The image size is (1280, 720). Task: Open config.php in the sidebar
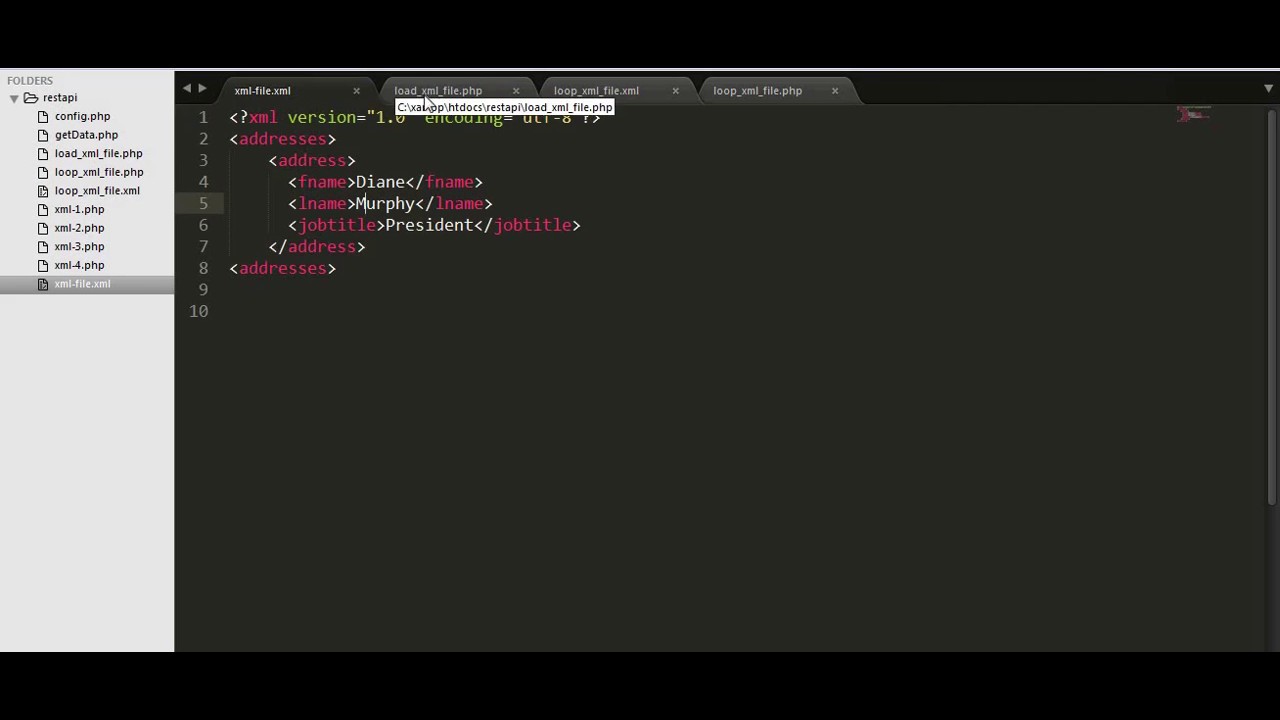click(x=82, y=116)
